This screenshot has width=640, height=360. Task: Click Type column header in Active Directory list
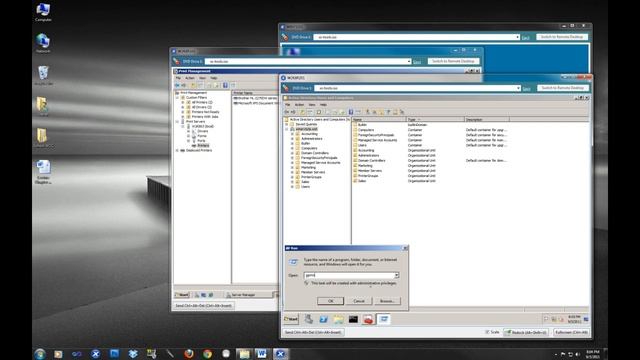(x=435, y=120)
